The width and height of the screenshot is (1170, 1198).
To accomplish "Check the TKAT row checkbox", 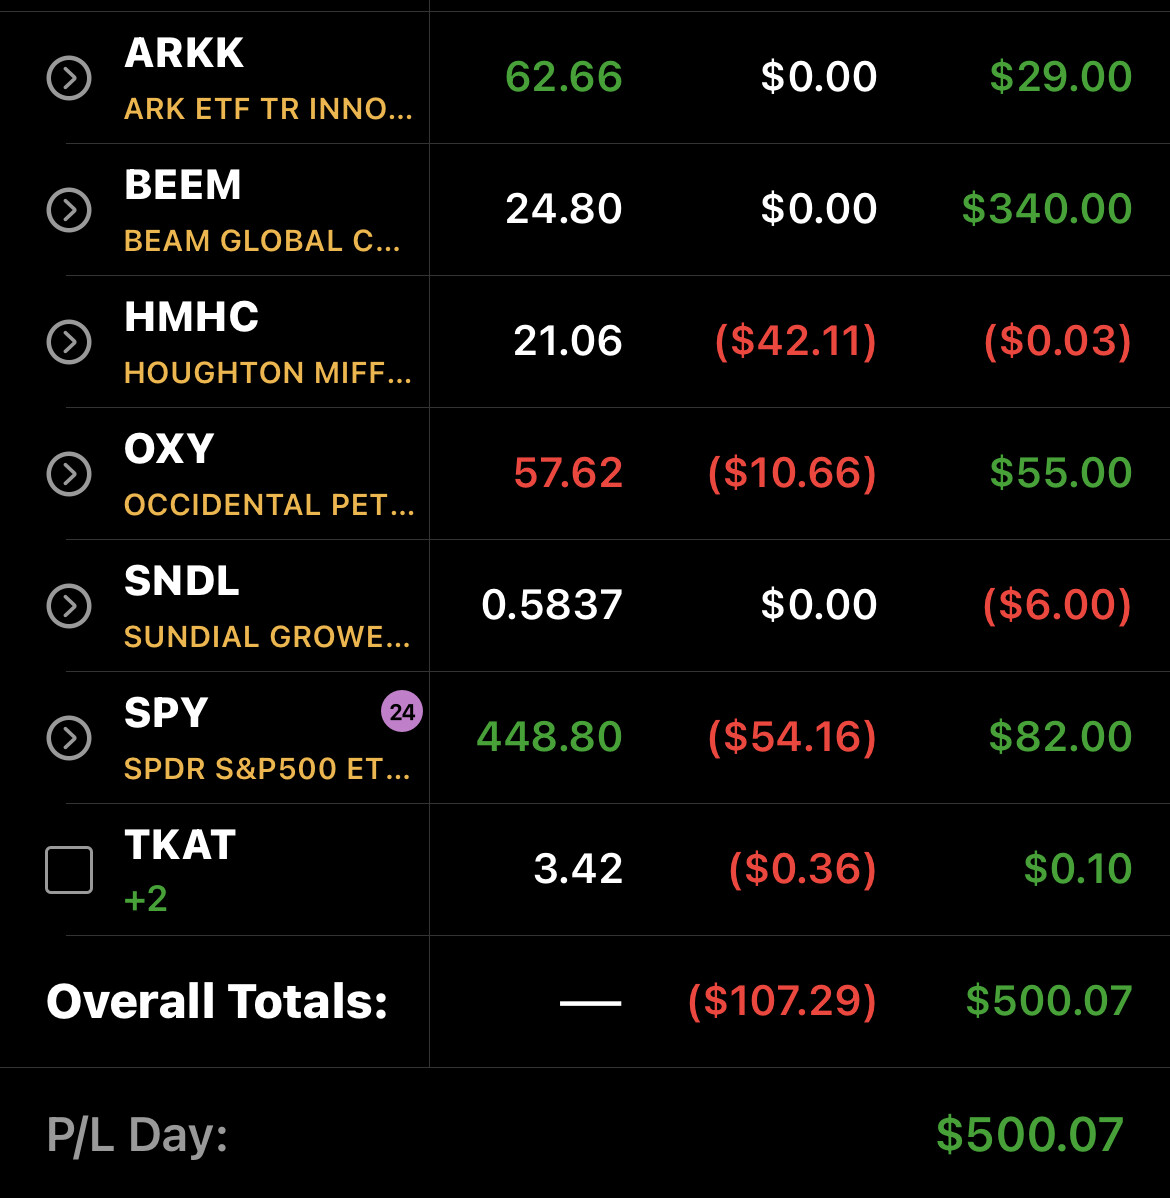I will coord(69,869).
